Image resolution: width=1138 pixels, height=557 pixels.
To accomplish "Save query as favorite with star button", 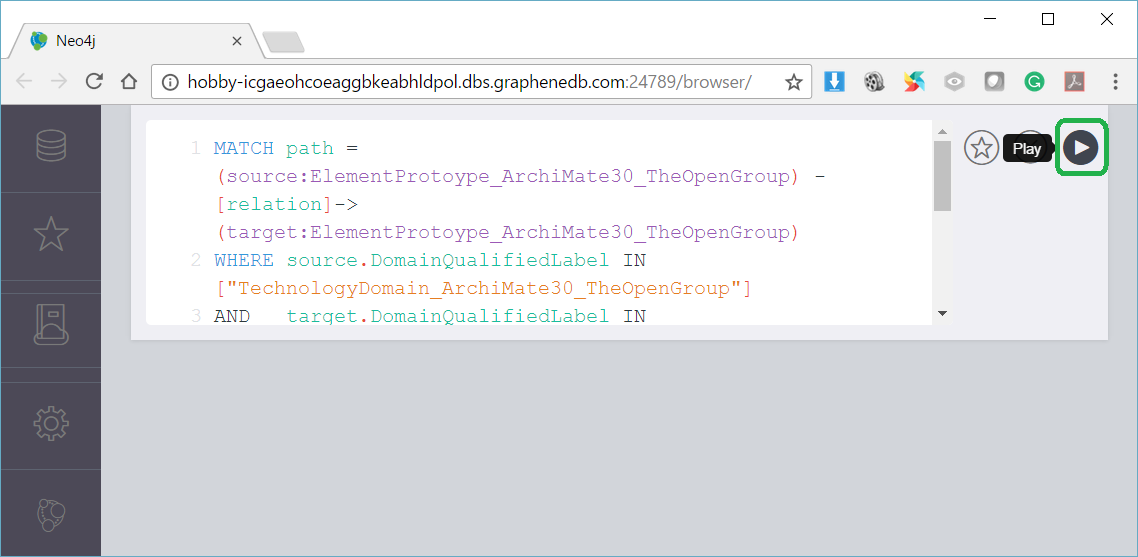I will pos(981,148).
